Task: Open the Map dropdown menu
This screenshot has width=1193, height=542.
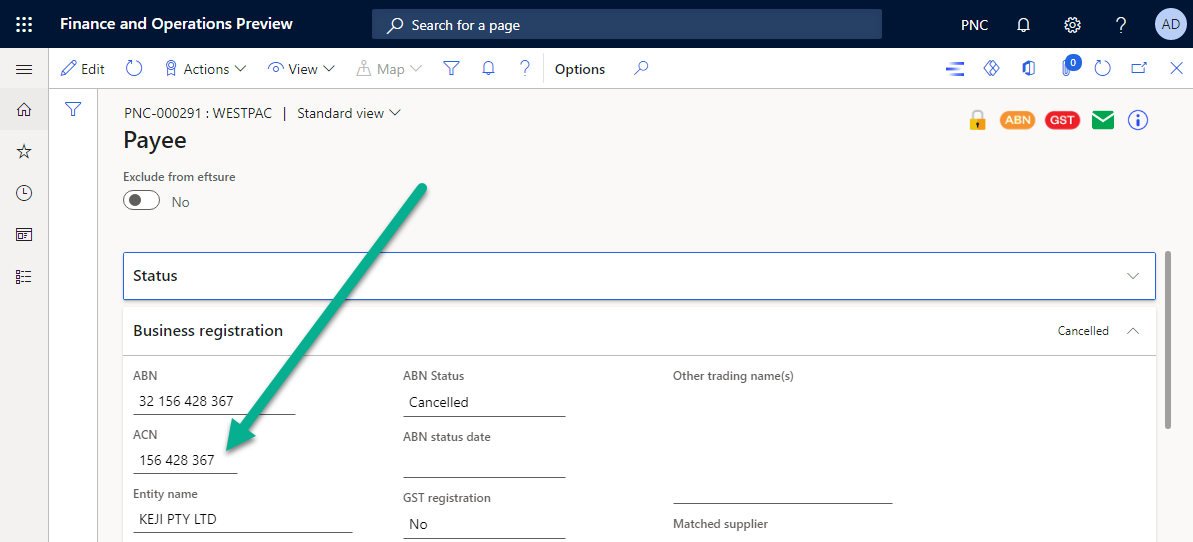Action: point(389,69)
